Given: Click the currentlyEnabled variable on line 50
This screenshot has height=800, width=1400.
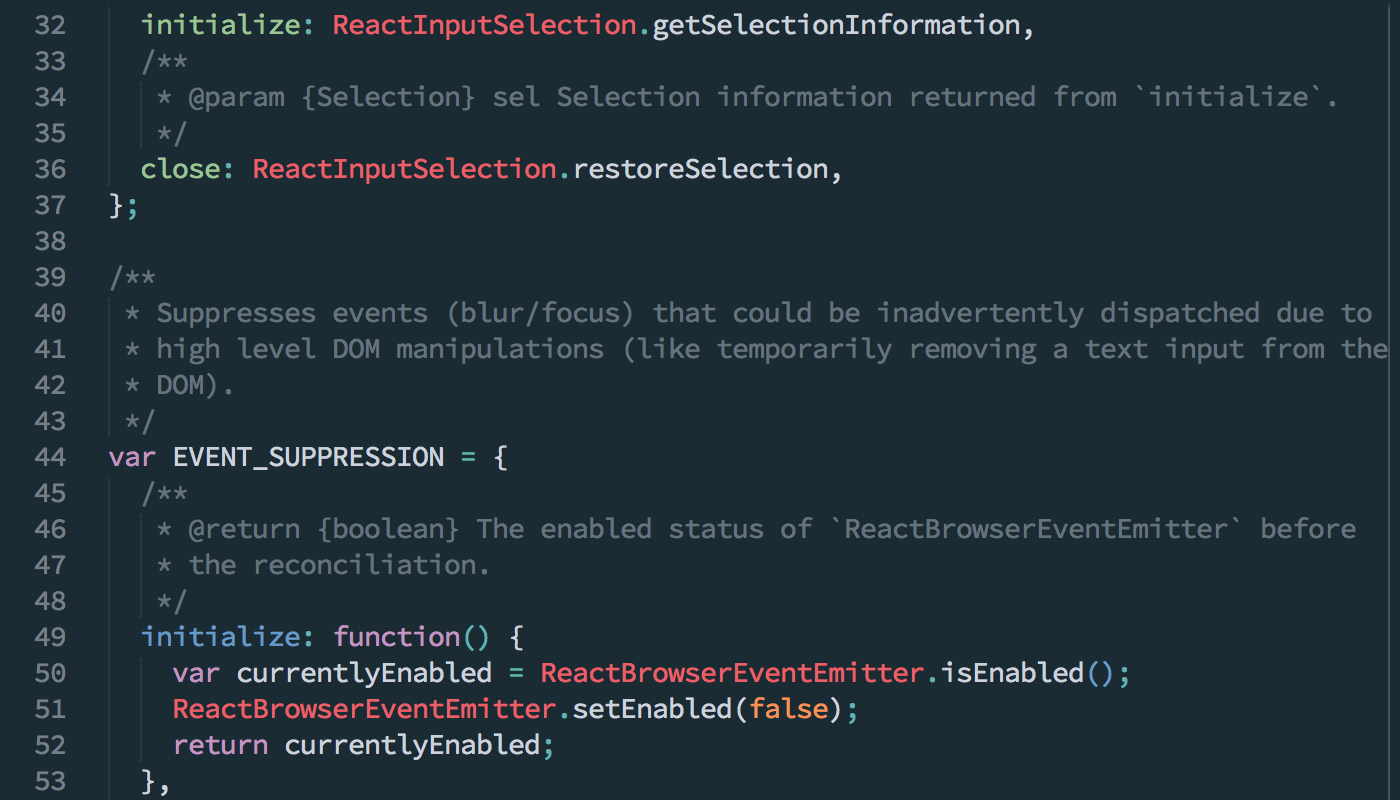Looking at the screenshot, I should pyautogui.click(x=364, y=673).
